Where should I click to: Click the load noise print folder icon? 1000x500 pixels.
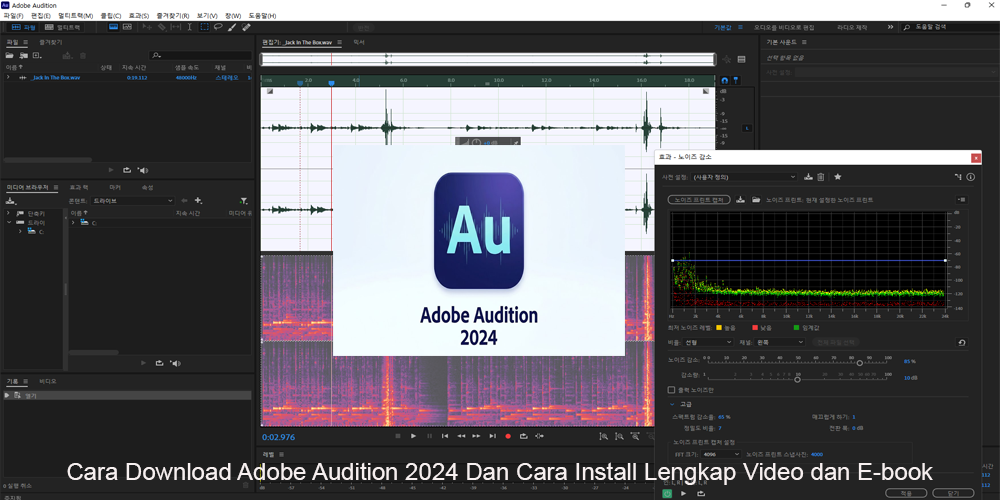[x=756, y=200]
